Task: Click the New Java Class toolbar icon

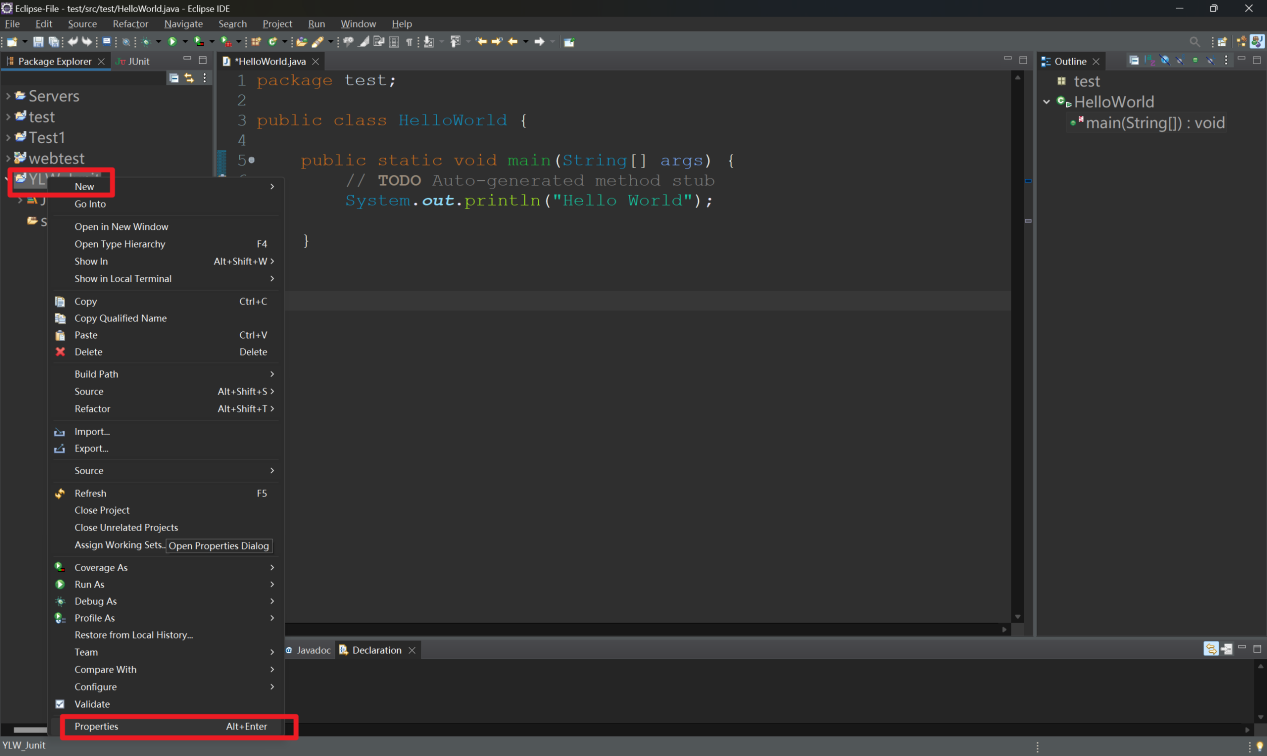Action: pos(273,42)
